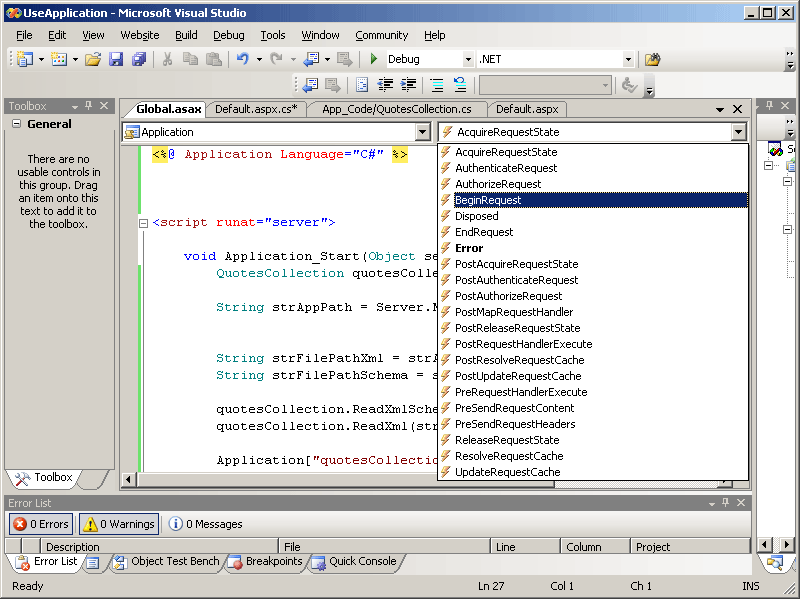The width and height of the screenshot is (800, 599).
Task: Click the Cut scissors icon
Action: [168, 60]
